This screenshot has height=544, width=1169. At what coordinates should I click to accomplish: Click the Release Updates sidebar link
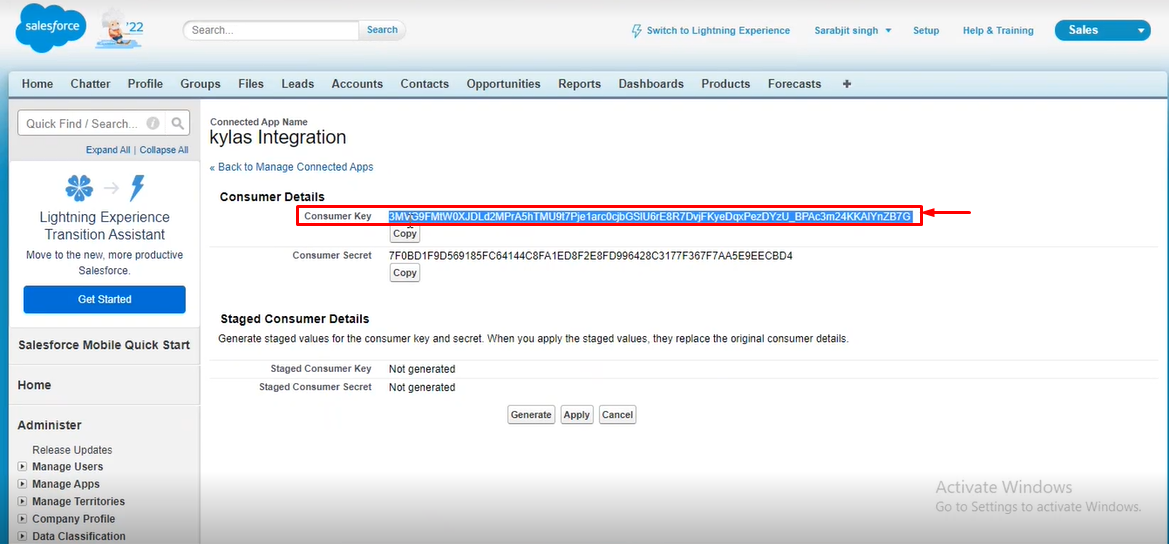tap(72, 450)
